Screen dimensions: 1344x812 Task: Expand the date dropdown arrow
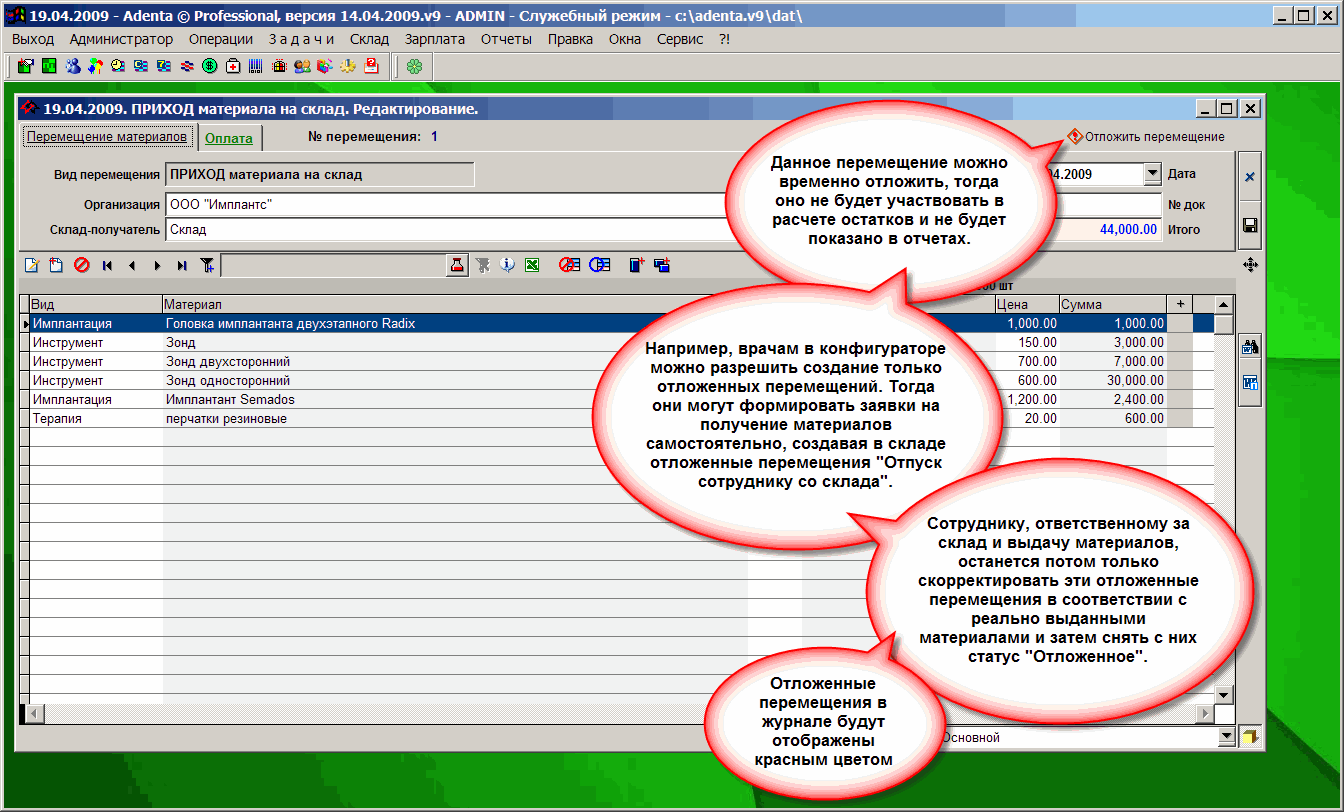(1152, 174)
